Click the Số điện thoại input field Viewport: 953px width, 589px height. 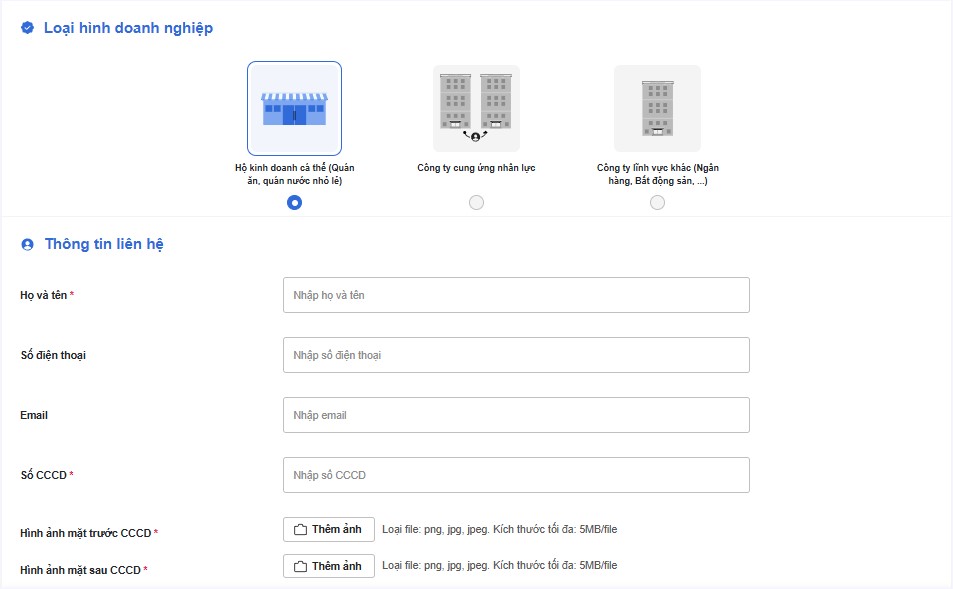pos(516,355)
